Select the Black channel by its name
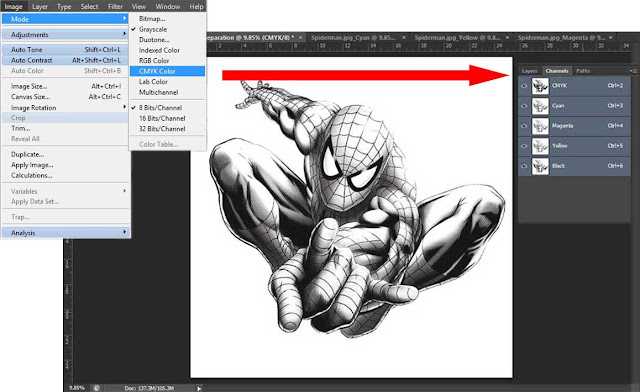 pos(558,166)
